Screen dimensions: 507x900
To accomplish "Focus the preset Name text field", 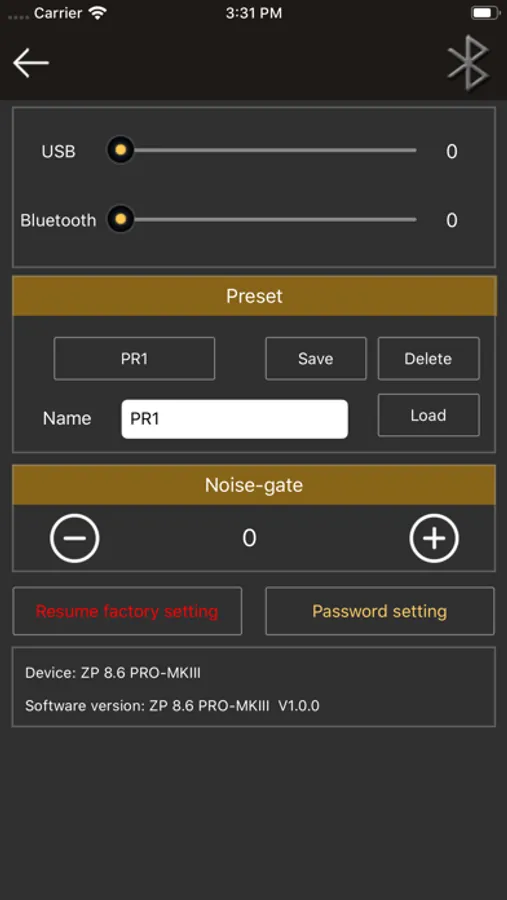I will [234, 419].
